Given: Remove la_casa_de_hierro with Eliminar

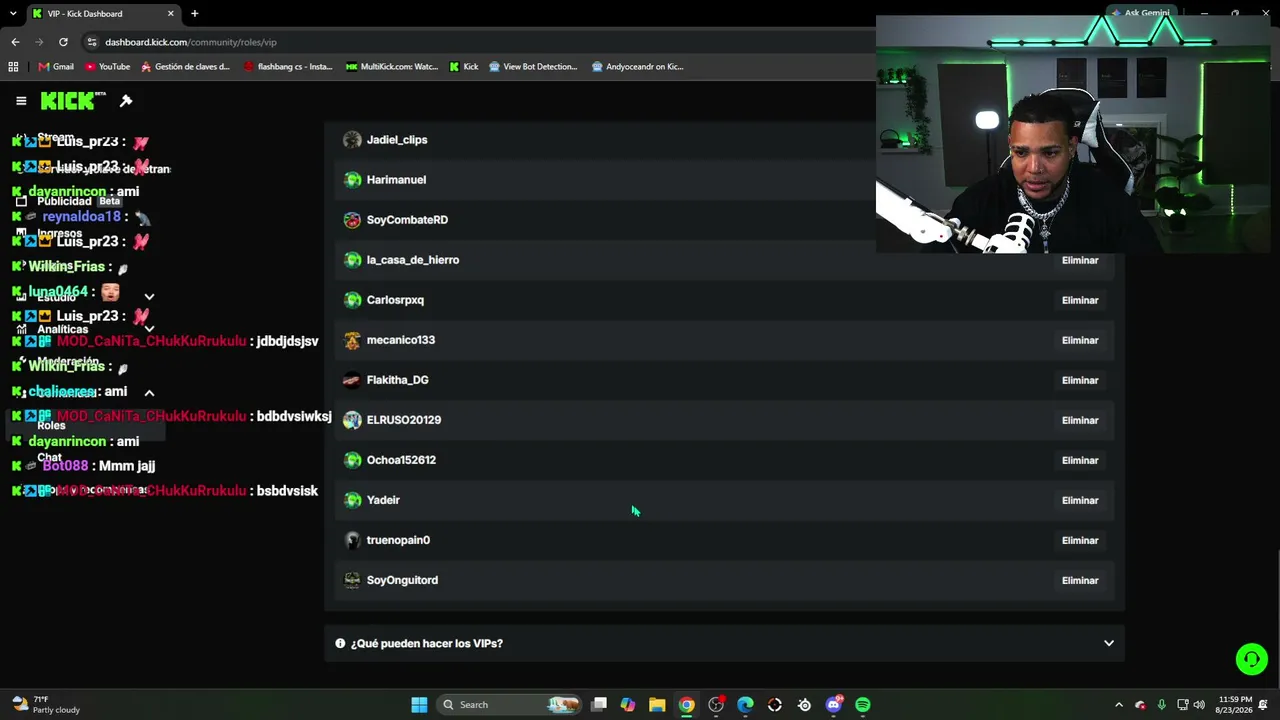Looking at the screenshot, I should tap(1080, 260).
